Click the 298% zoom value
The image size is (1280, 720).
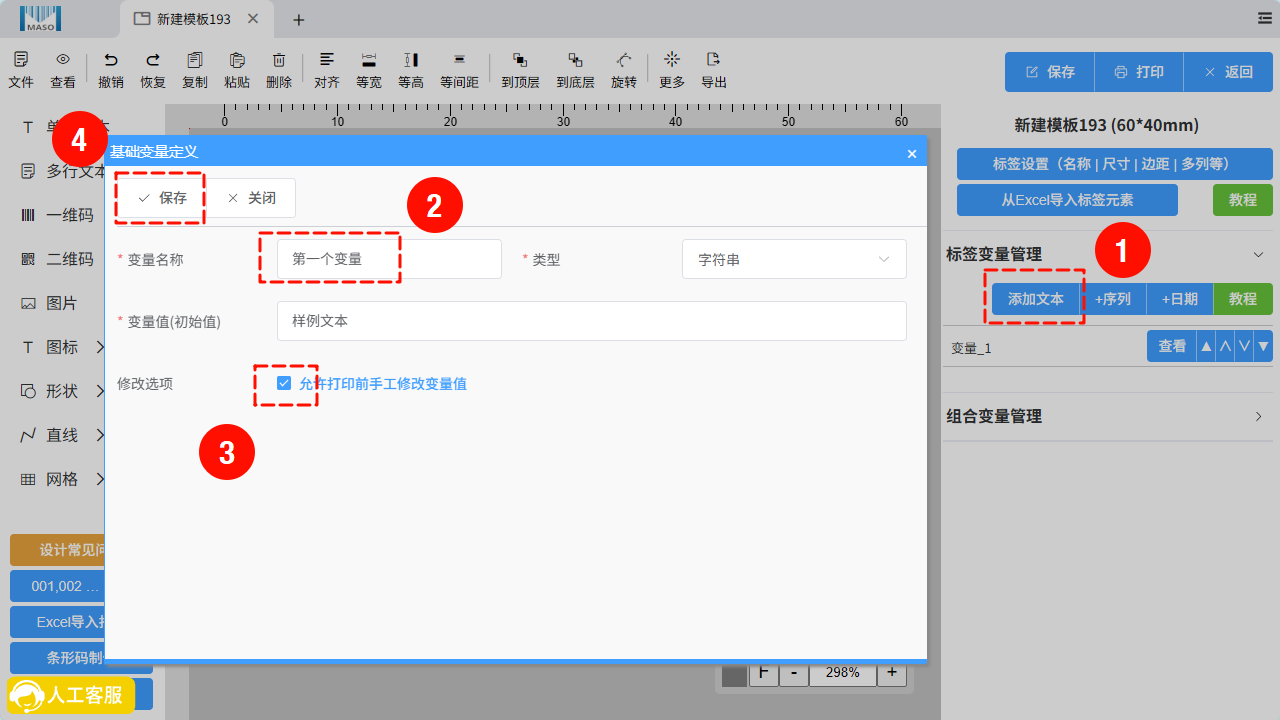843,672
